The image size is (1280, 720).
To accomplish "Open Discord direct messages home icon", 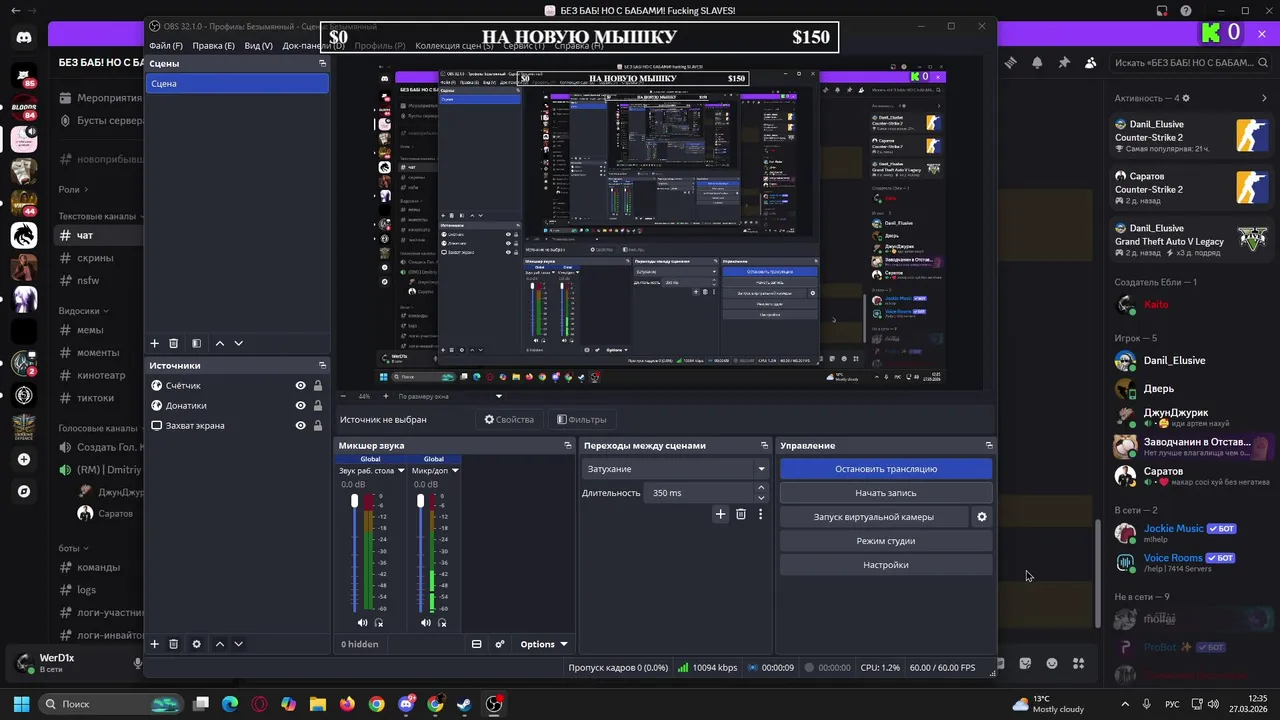I will point(24,38).
